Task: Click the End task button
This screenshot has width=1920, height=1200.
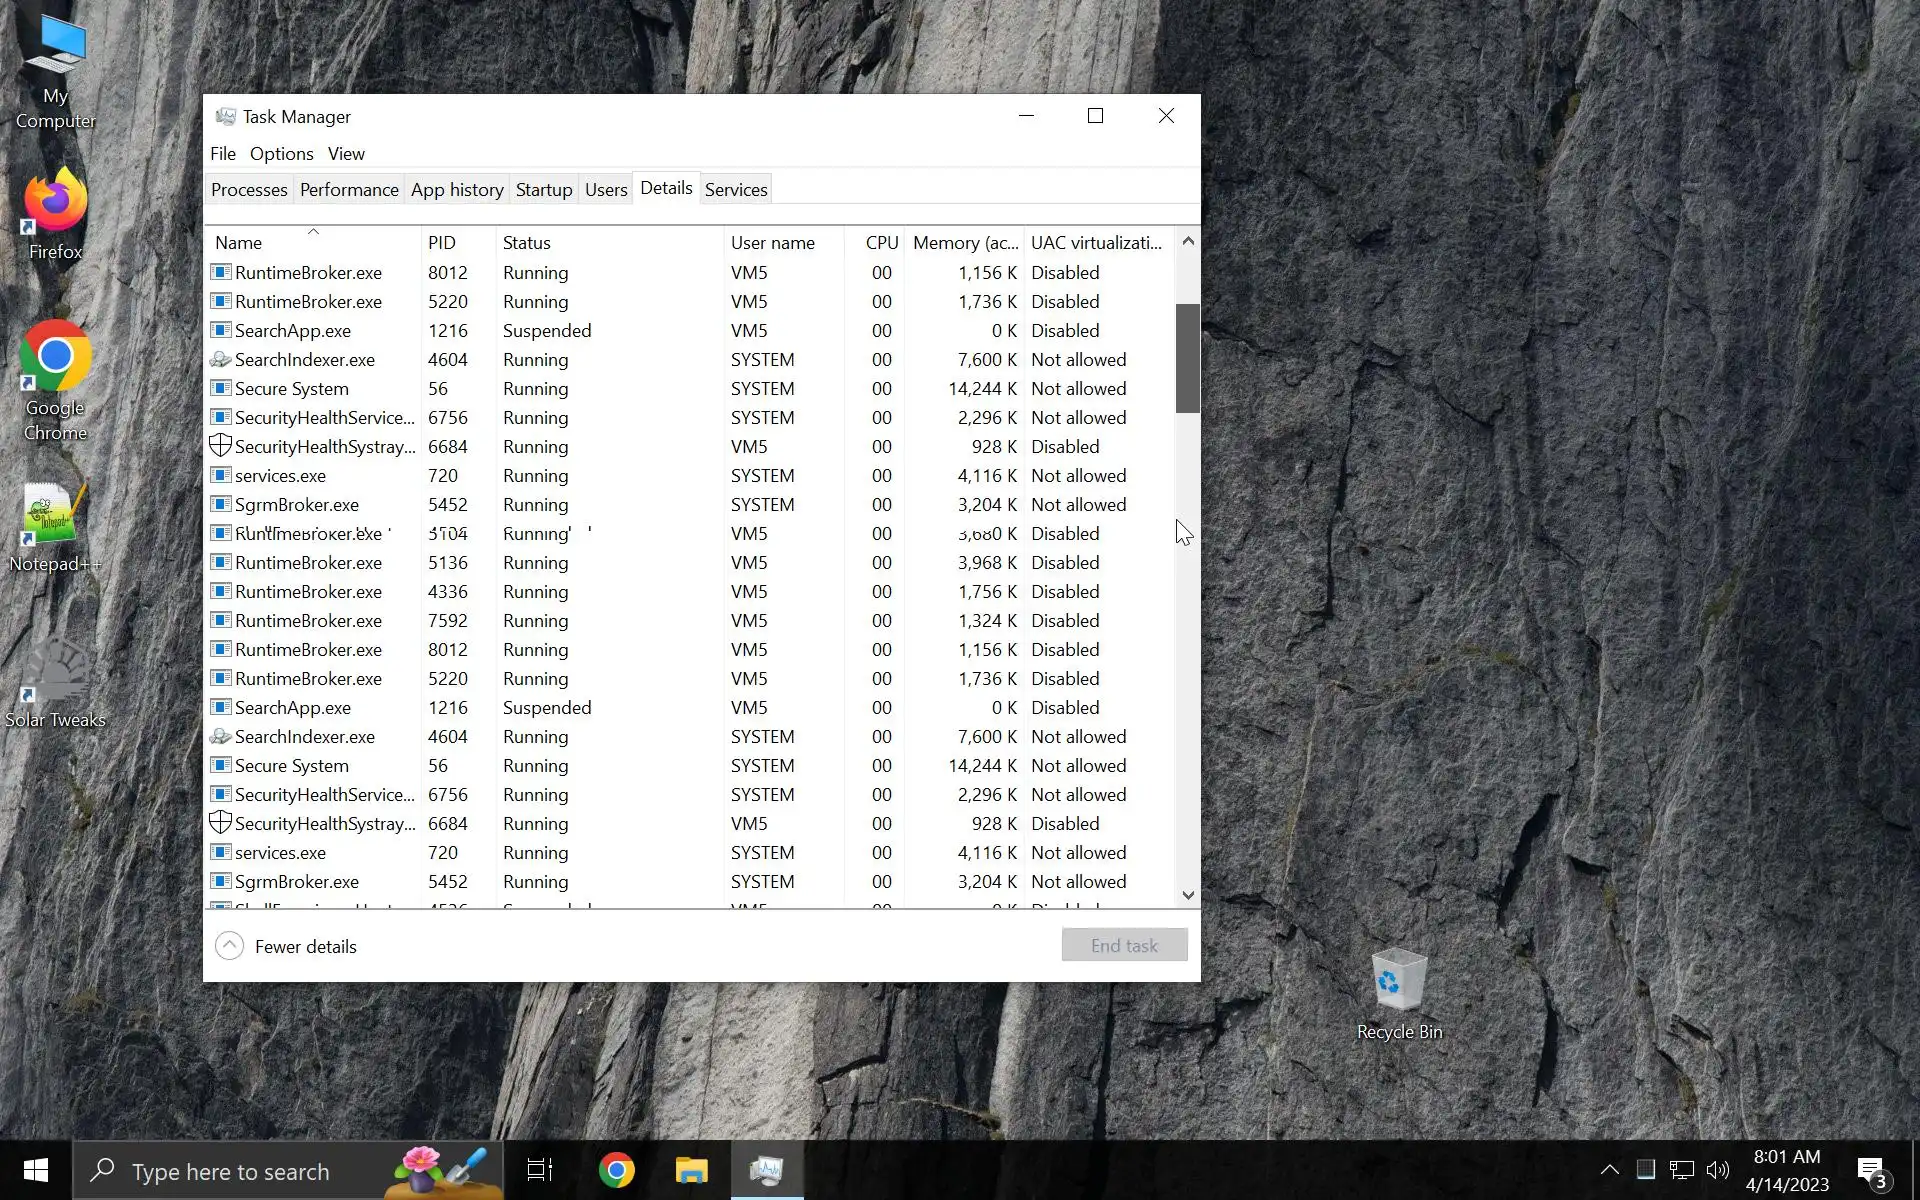Action: tap(1124, 946)
